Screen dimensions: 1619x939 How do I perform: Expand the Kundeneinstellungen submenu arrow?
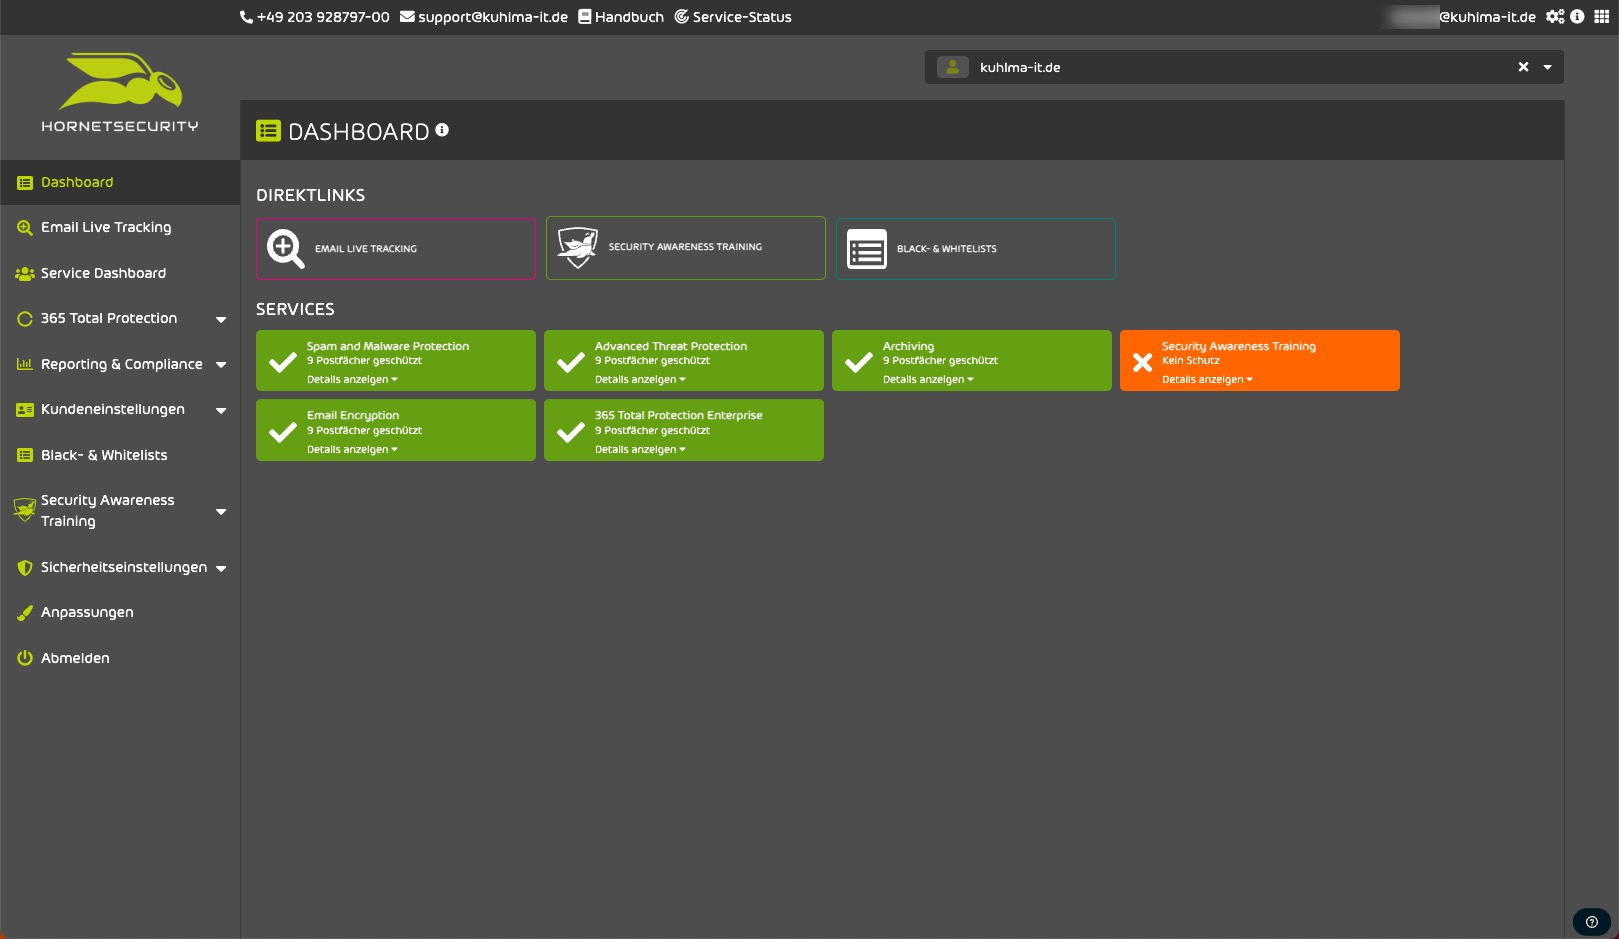[221, 411]
